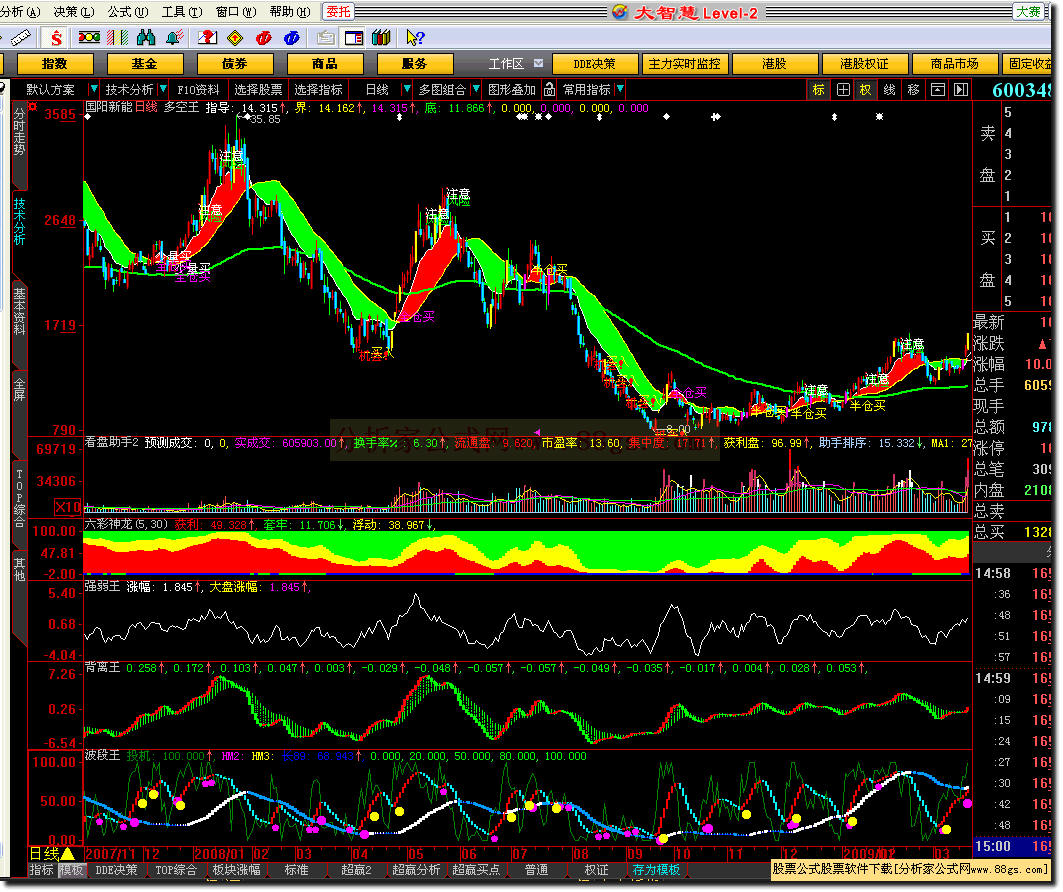This screenshot has height=892, width=1063.
Task: Open the books library icon
Action: (382, 37)
